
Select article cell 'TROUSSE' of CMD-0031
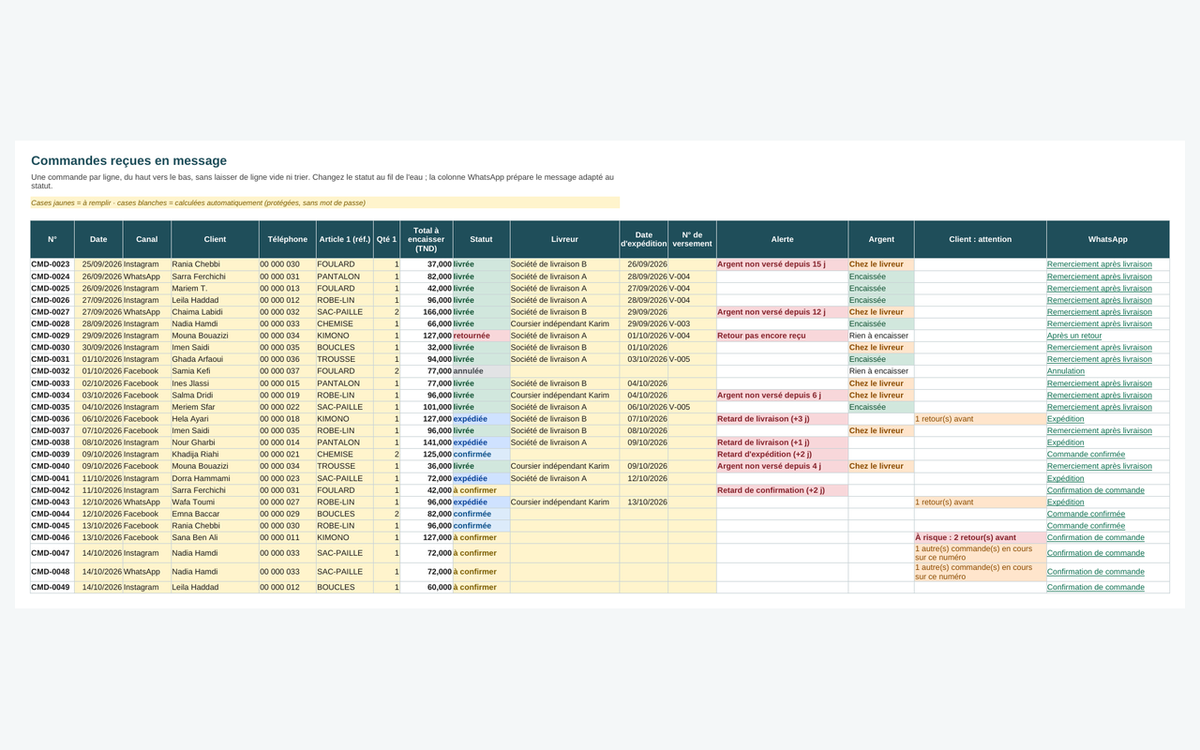(344, 359)
